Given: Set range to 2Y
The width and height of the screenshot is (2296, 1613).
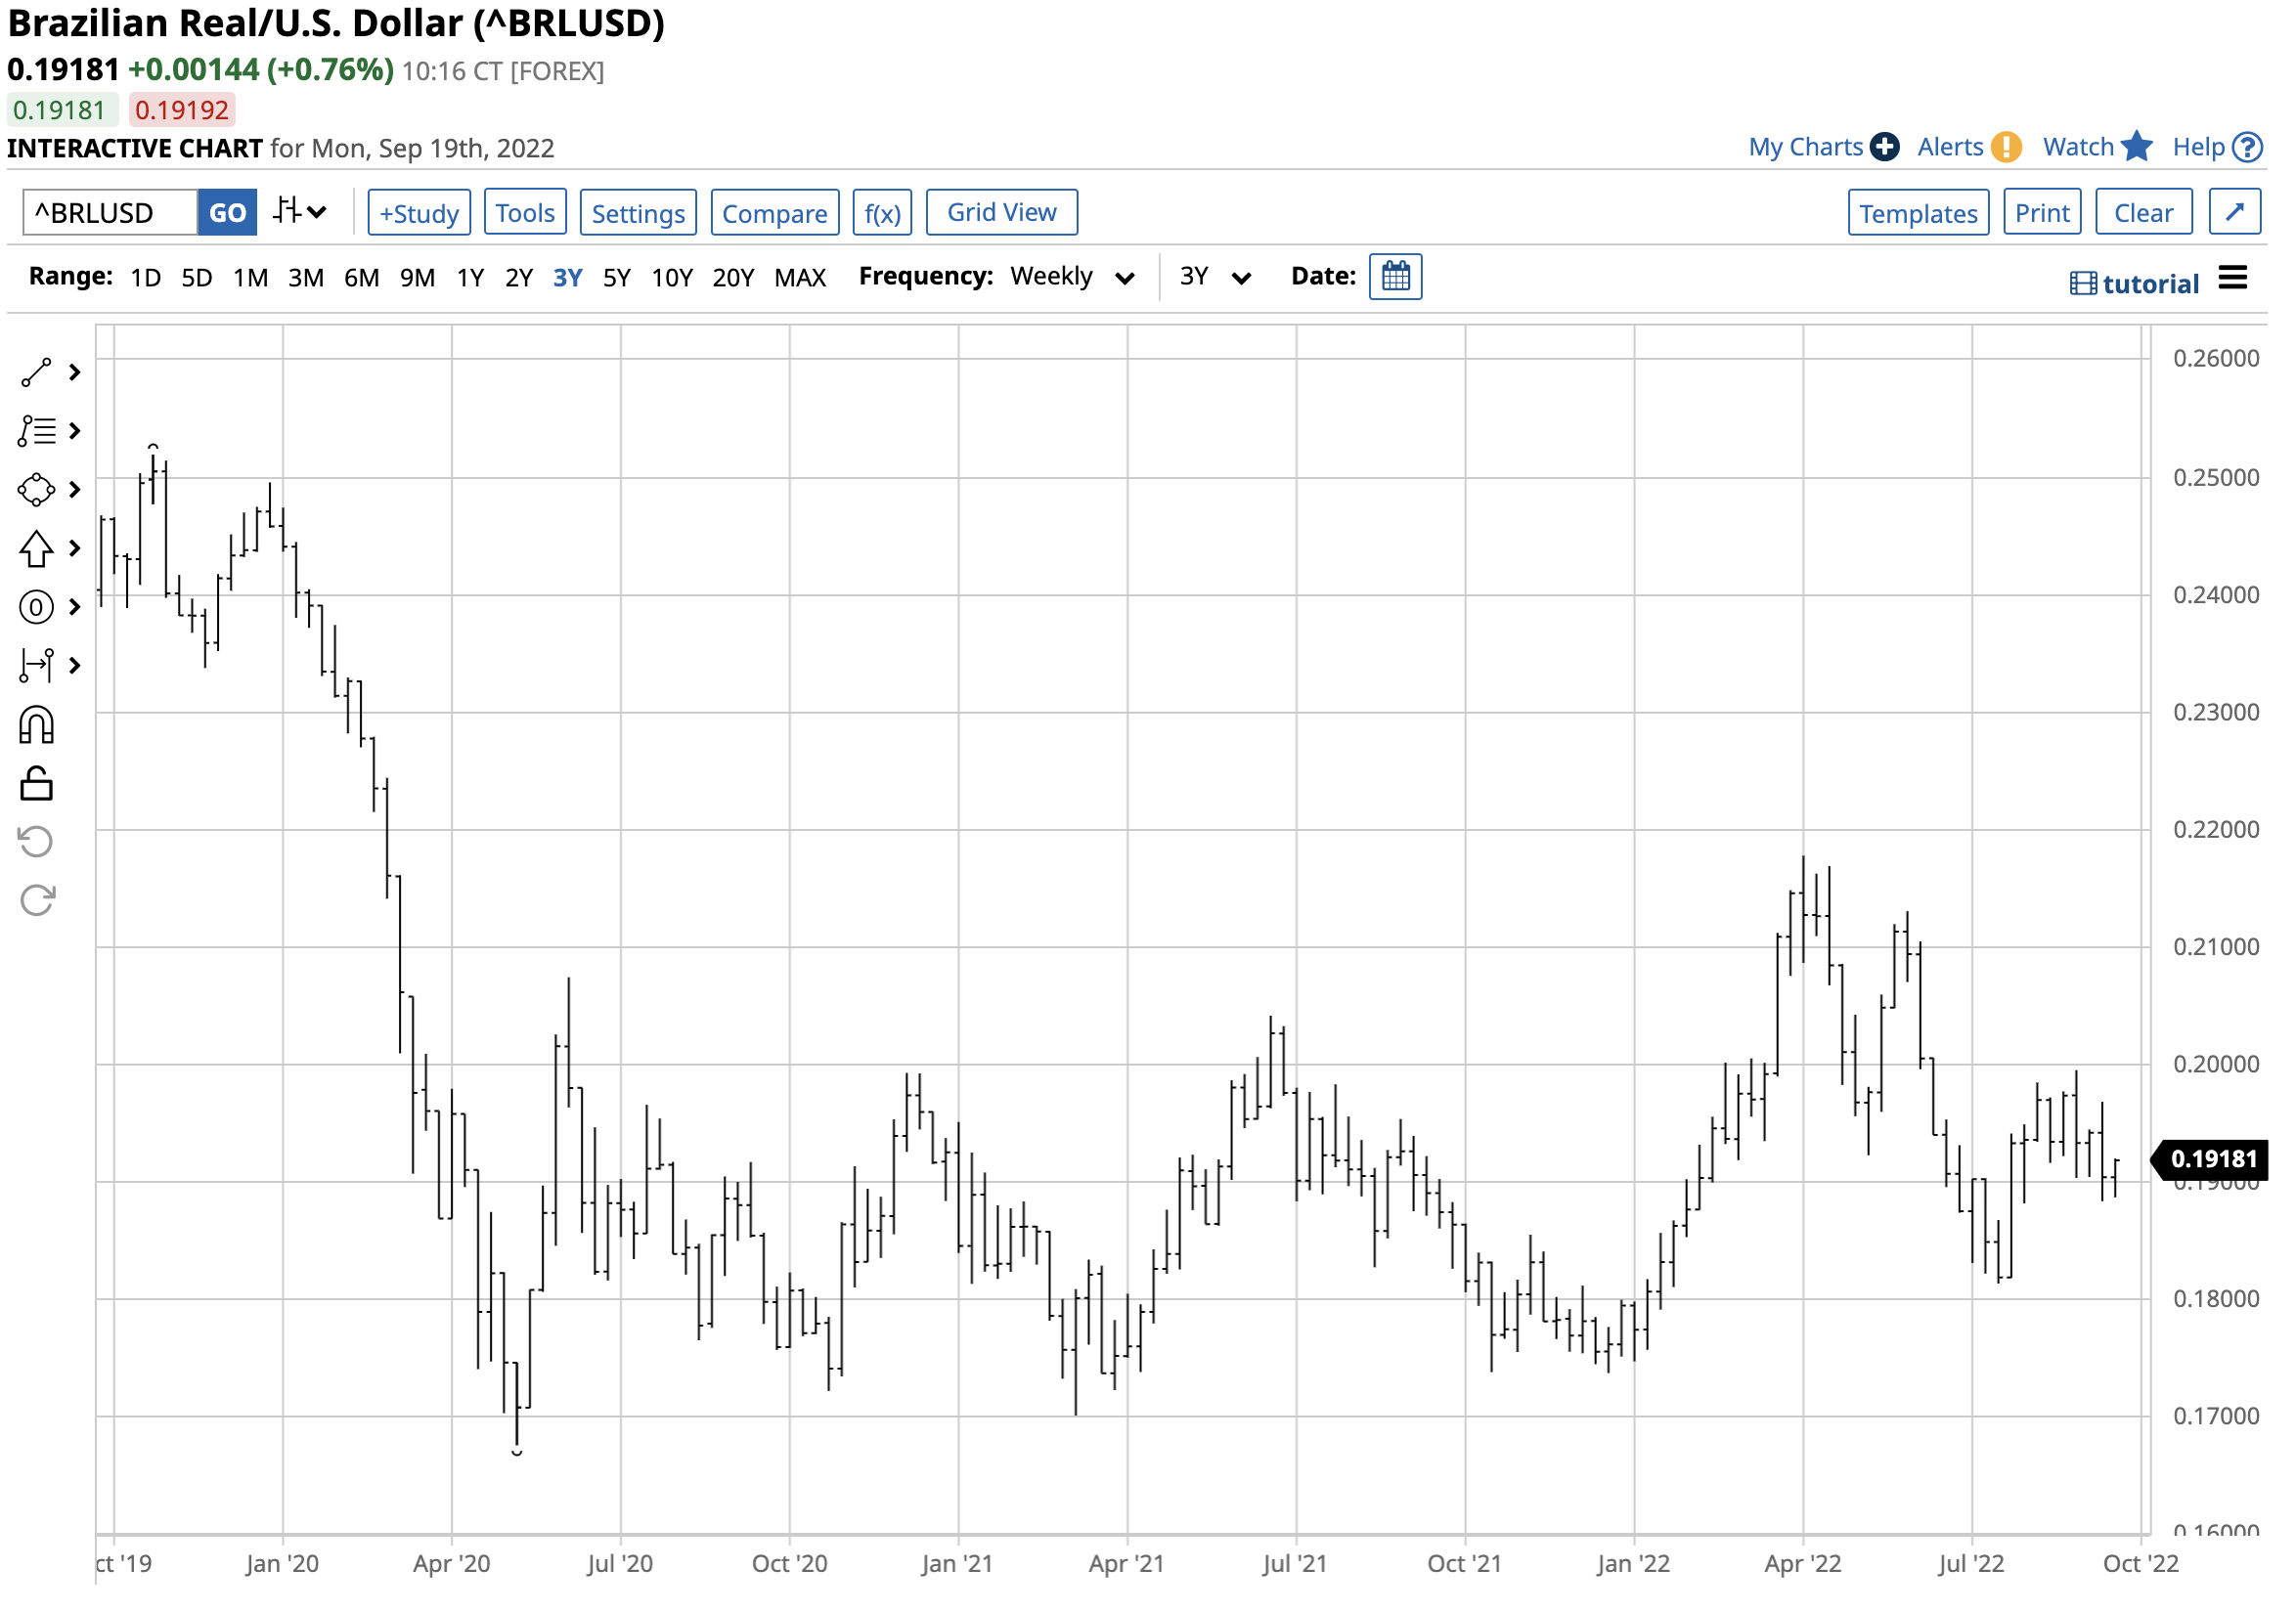Looking at the screenshot, I should pos(520,278).
